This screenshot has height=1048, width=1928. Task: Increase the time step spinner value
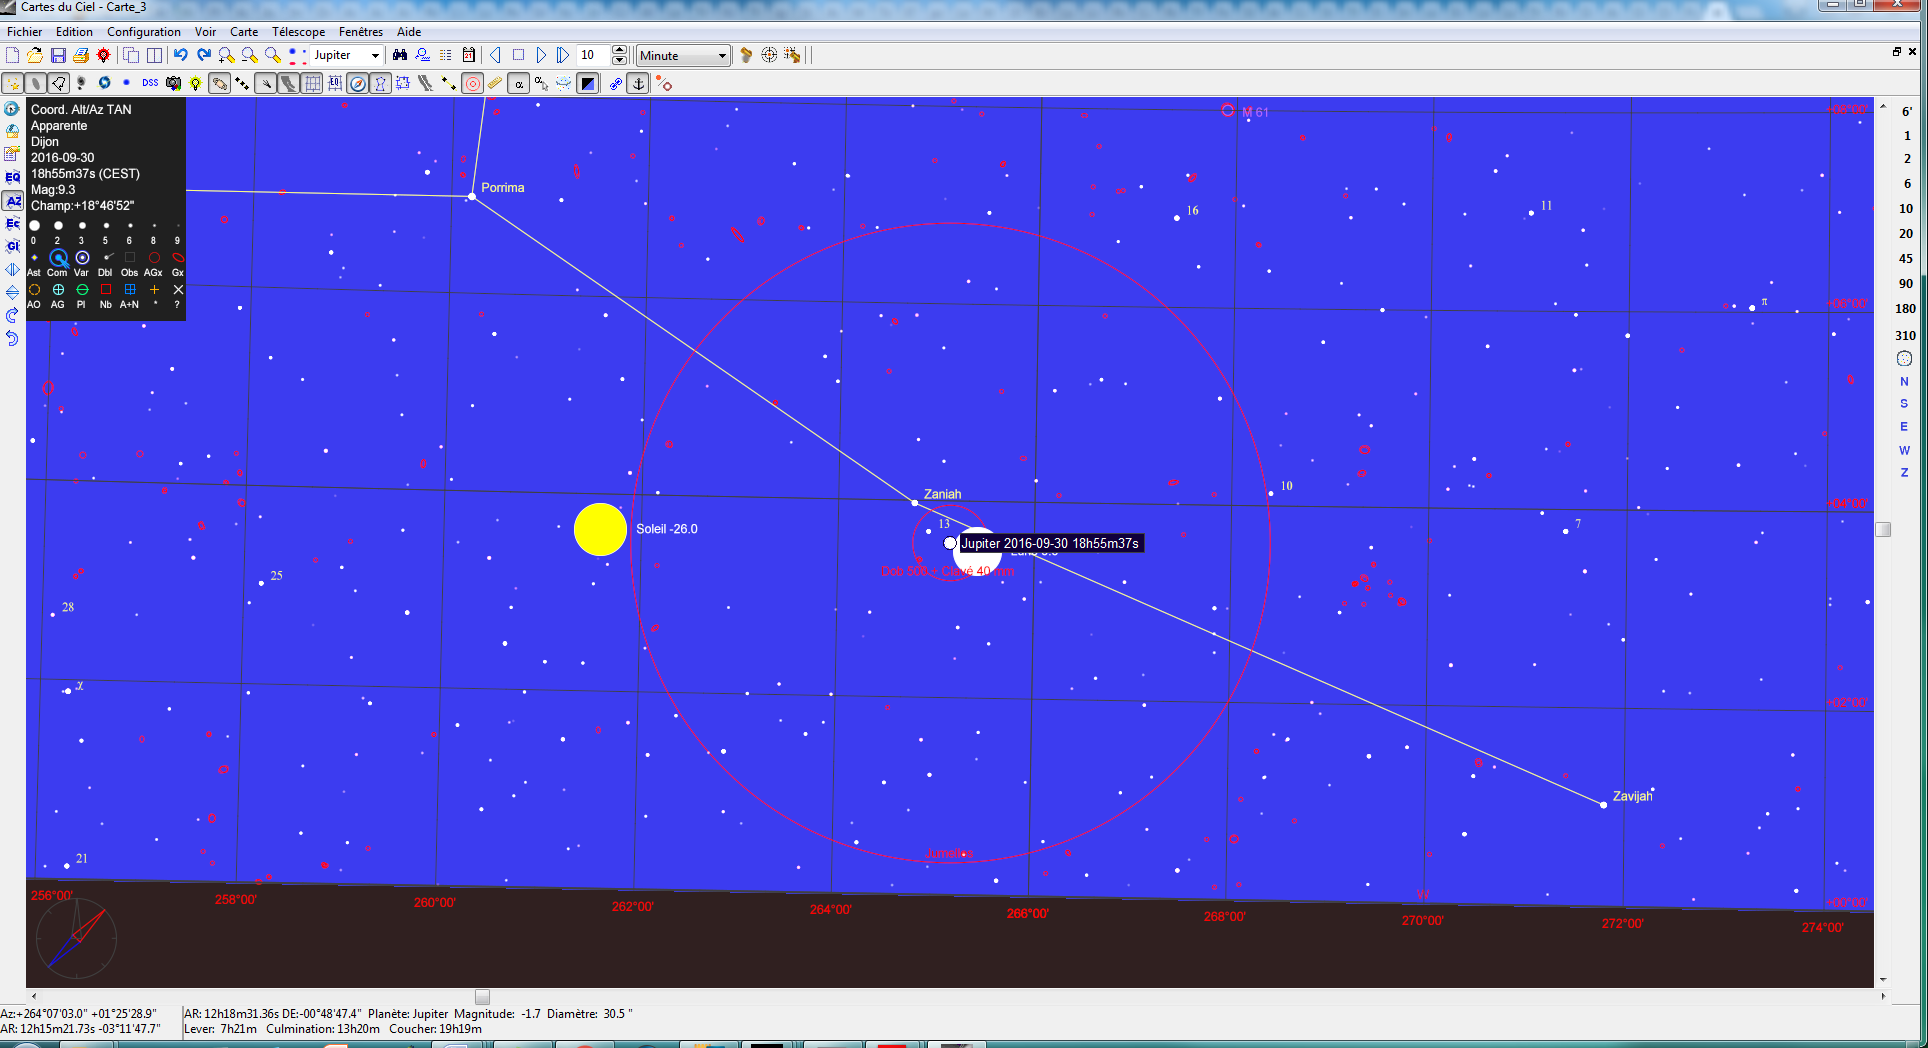(x=619, y=50)
